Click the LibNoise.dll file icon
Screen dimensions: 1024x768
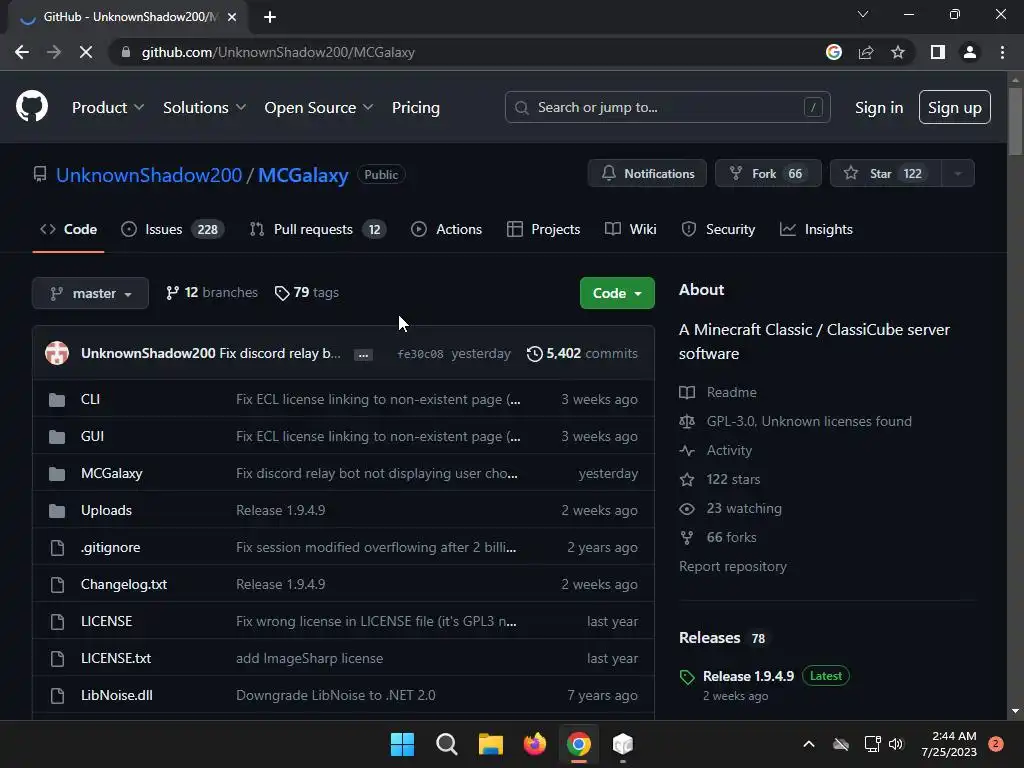57,696
